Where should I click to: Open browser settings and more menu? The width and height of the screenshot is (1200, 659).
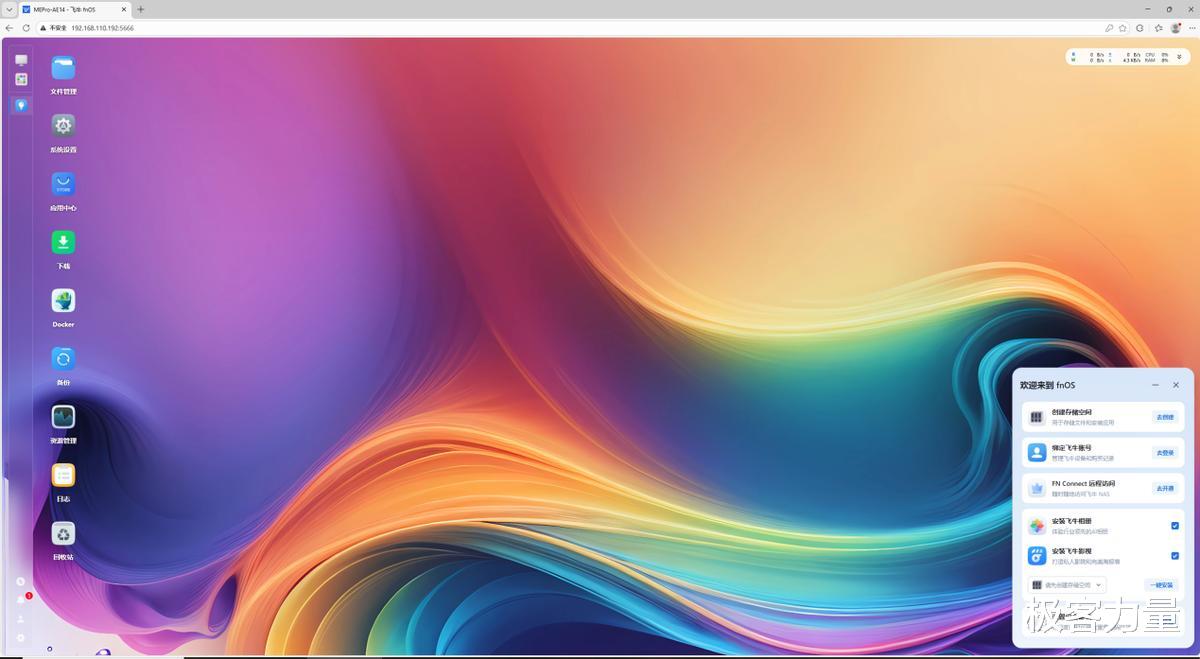click(1191, 28)
